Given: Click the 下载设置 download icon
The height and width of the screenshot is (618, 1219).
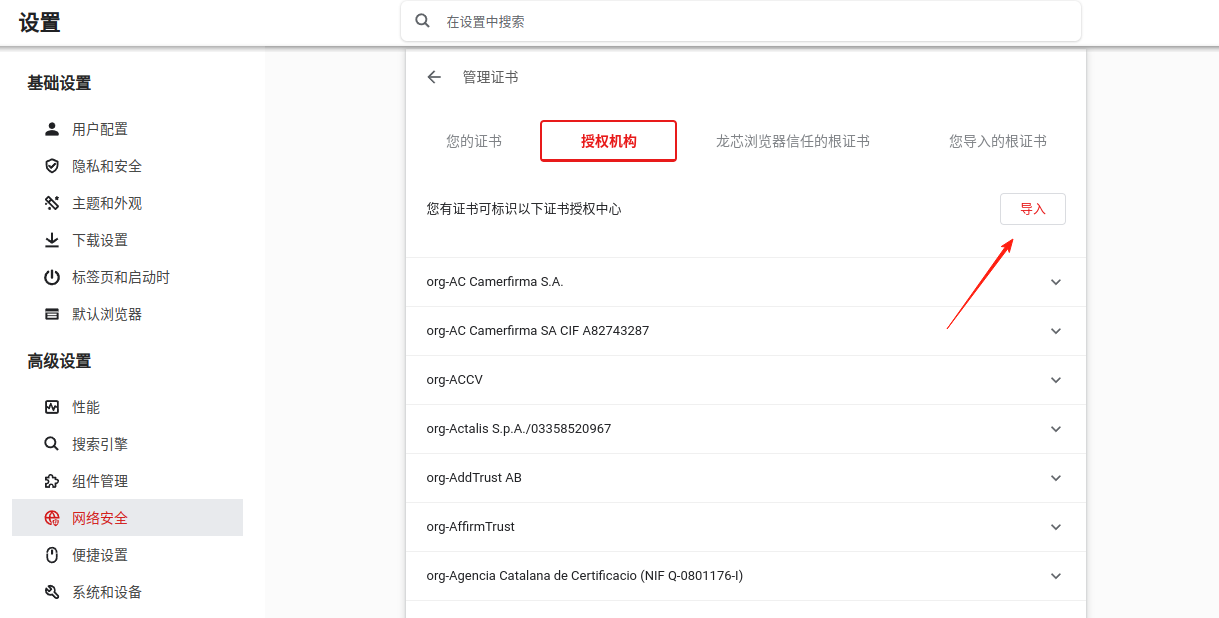Looking at the screenshot, I should click(x=52, y=240).
